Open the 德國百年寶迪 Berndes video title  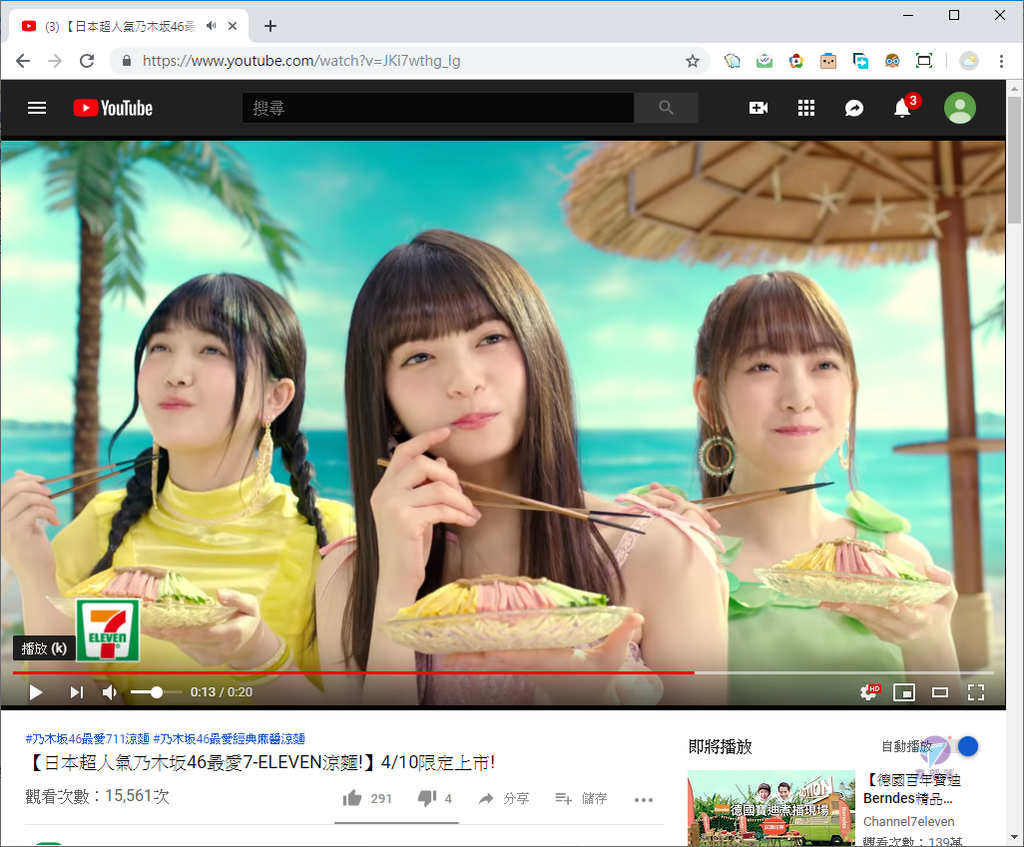[912, 789]
